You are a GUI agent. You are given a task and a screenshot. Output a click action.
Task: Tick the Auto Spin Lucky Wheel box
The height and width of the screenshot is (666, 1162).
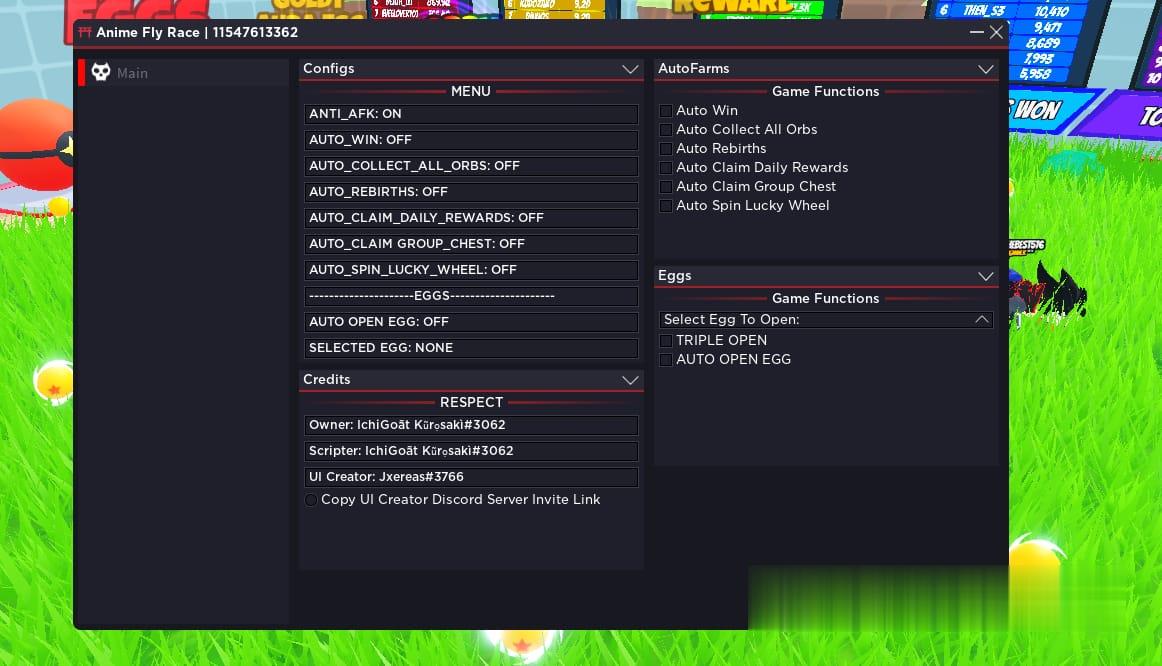(x=666, y=206)
